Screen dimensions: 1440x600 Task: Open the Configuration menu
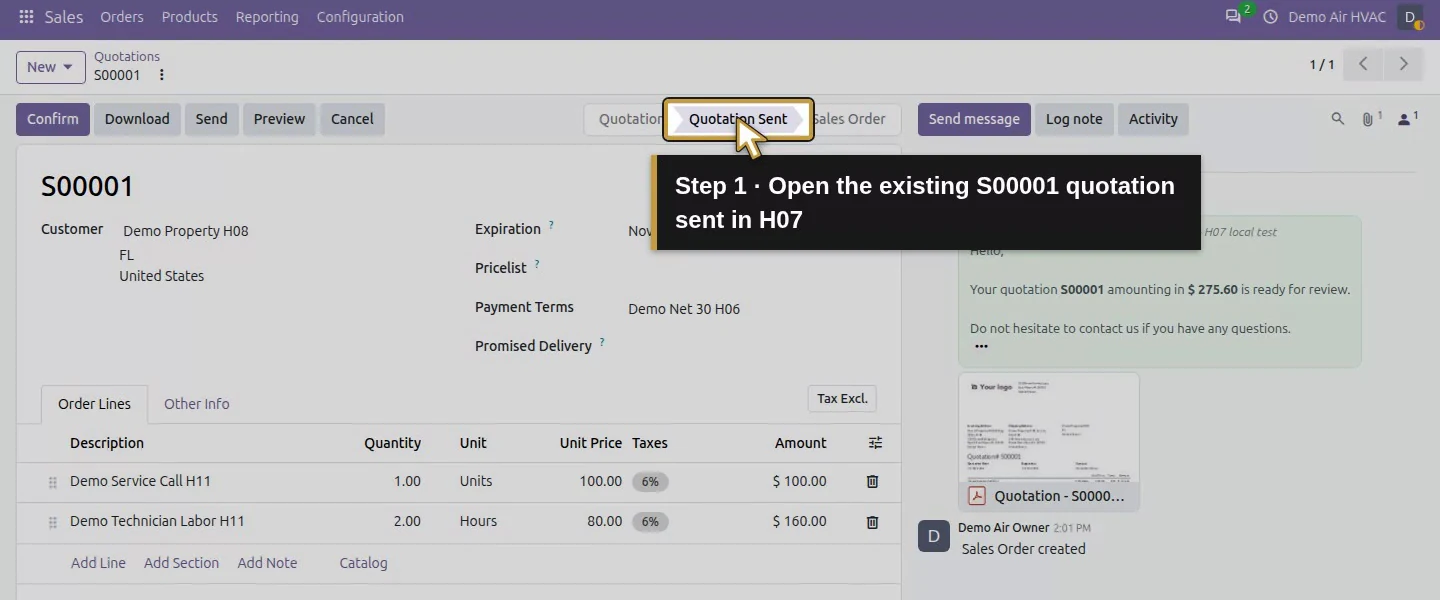pyautogui.click(x=360, y=17)
